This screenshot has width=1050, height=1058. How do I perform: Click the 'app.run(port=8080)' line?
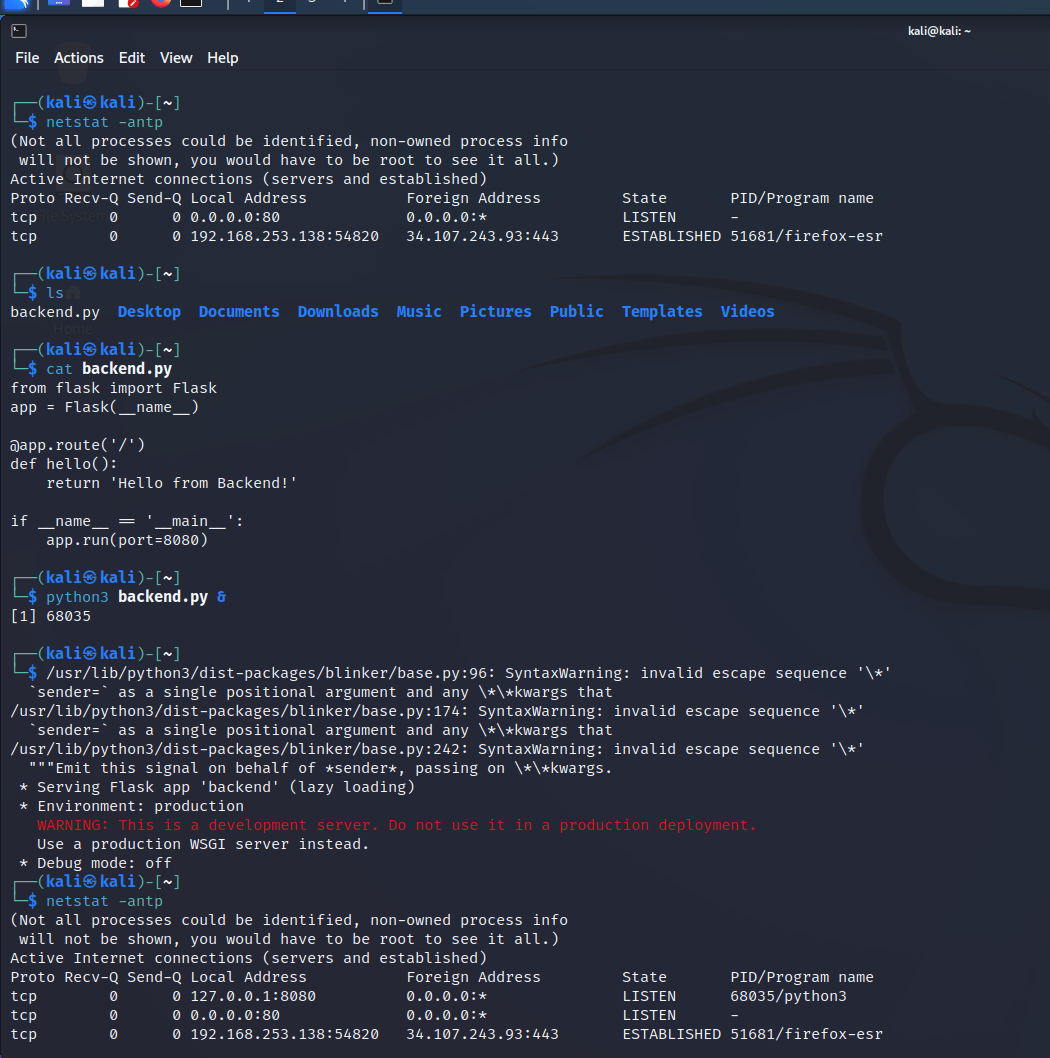[x=127, y=540]
